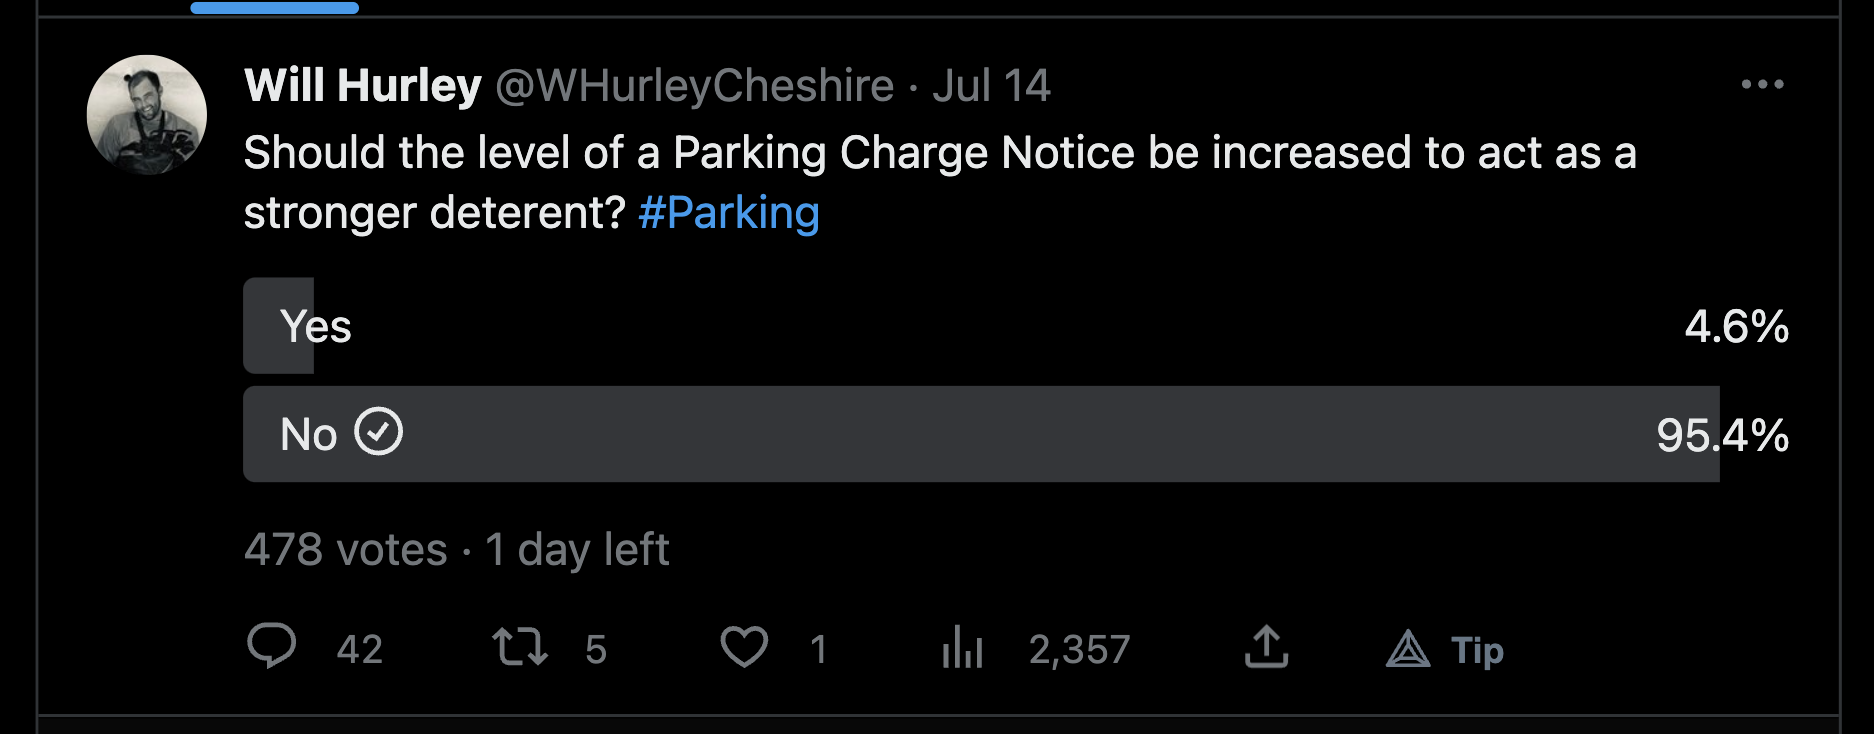Viewport: 1874px width, 734px height.
Task: Click the share upload icon
Action: point(1266,647)
